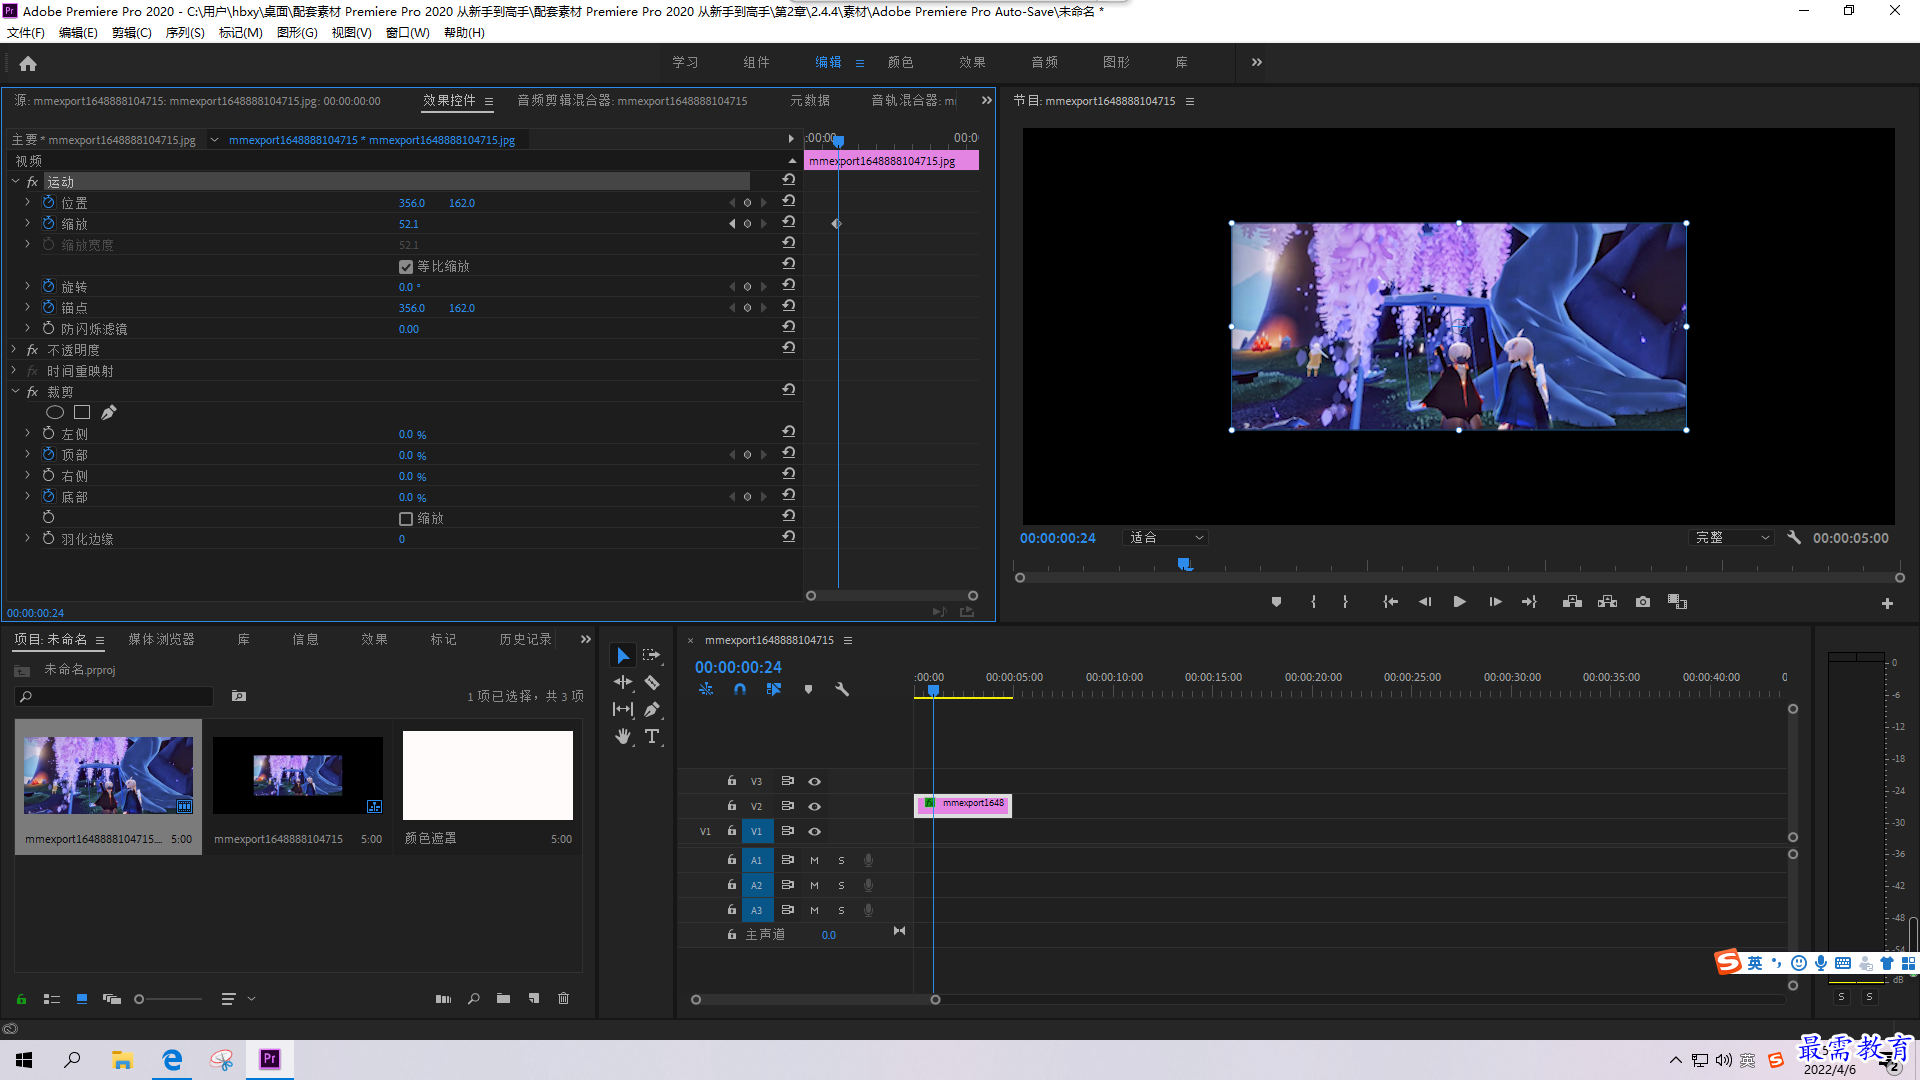Click New Item icon in Project panel
The image size is (1920, 1080).
[534, 998]
